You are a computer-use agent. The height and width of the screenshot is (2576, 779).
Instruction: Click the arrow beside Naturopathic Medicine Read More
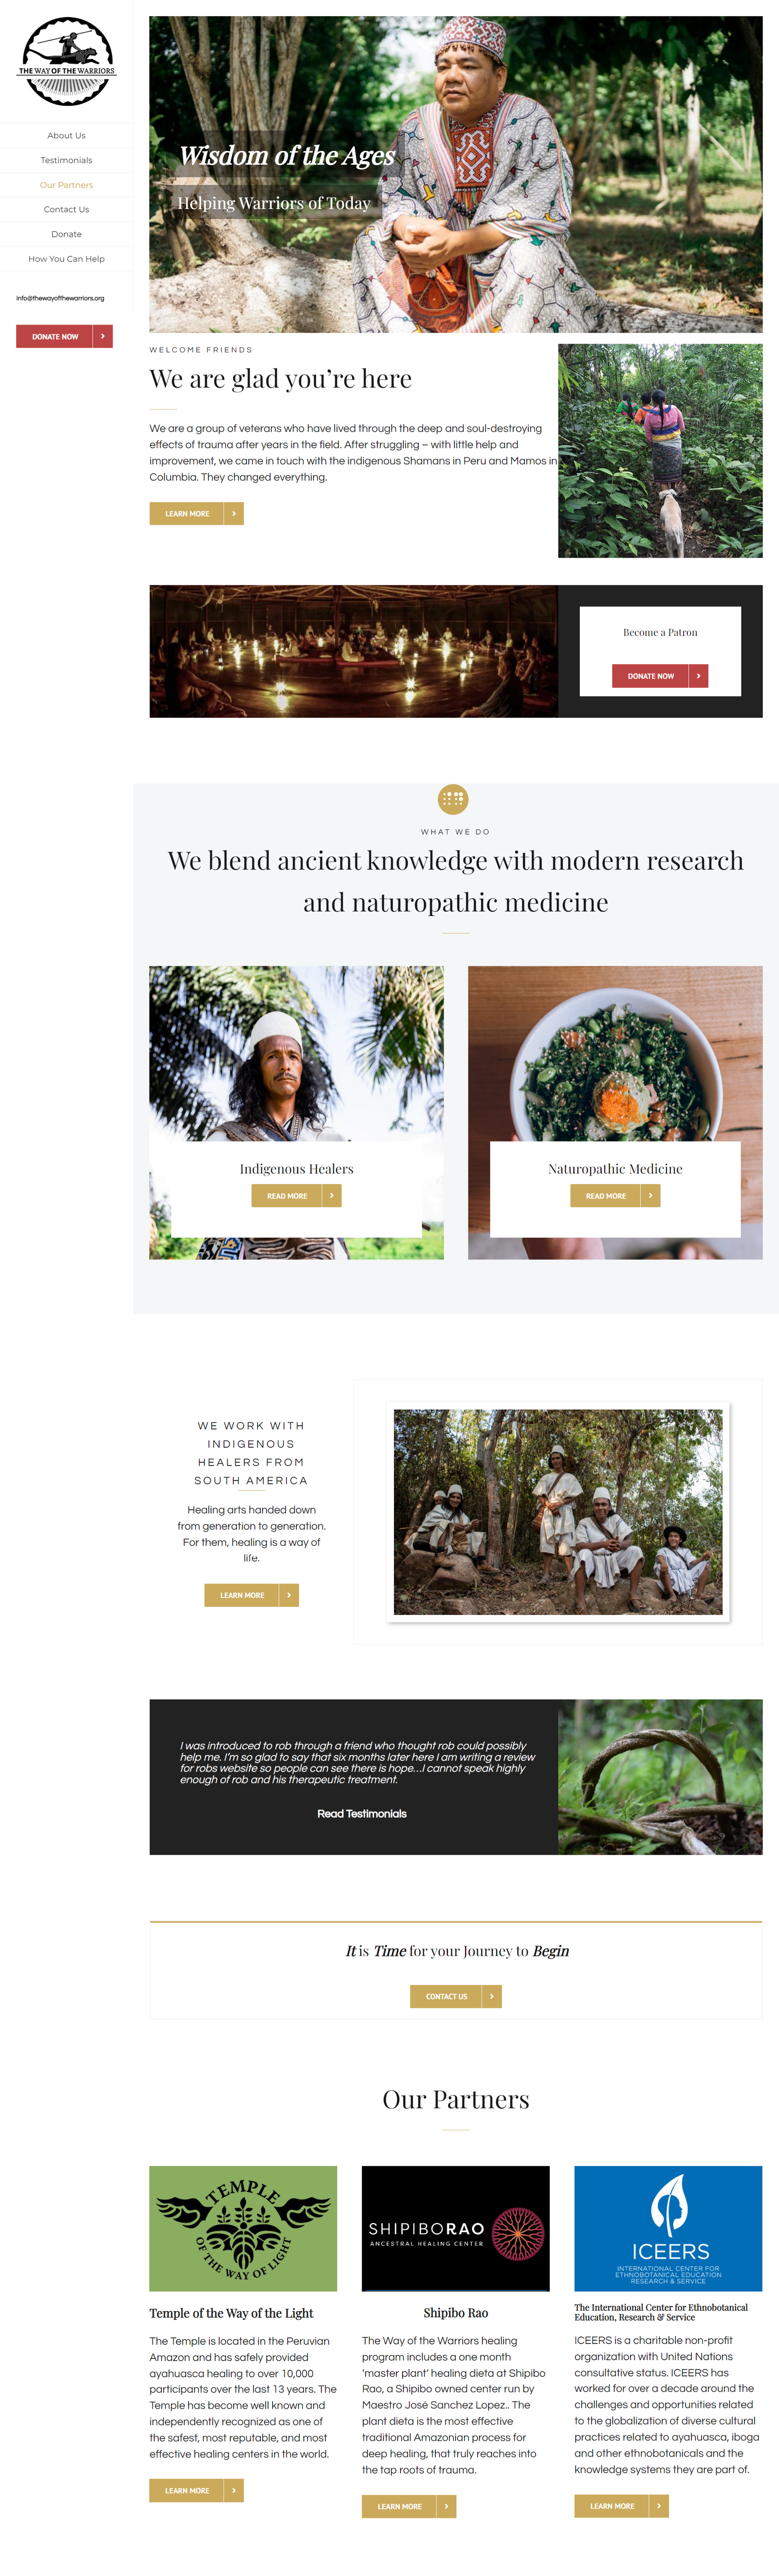(651, 1195)
